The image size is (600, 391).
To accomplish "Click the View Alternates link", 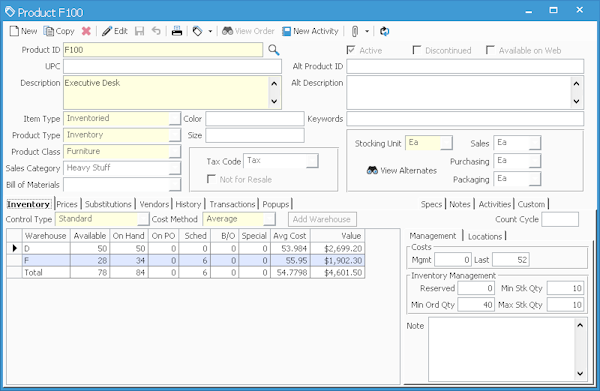I will (x=402, y=171).
